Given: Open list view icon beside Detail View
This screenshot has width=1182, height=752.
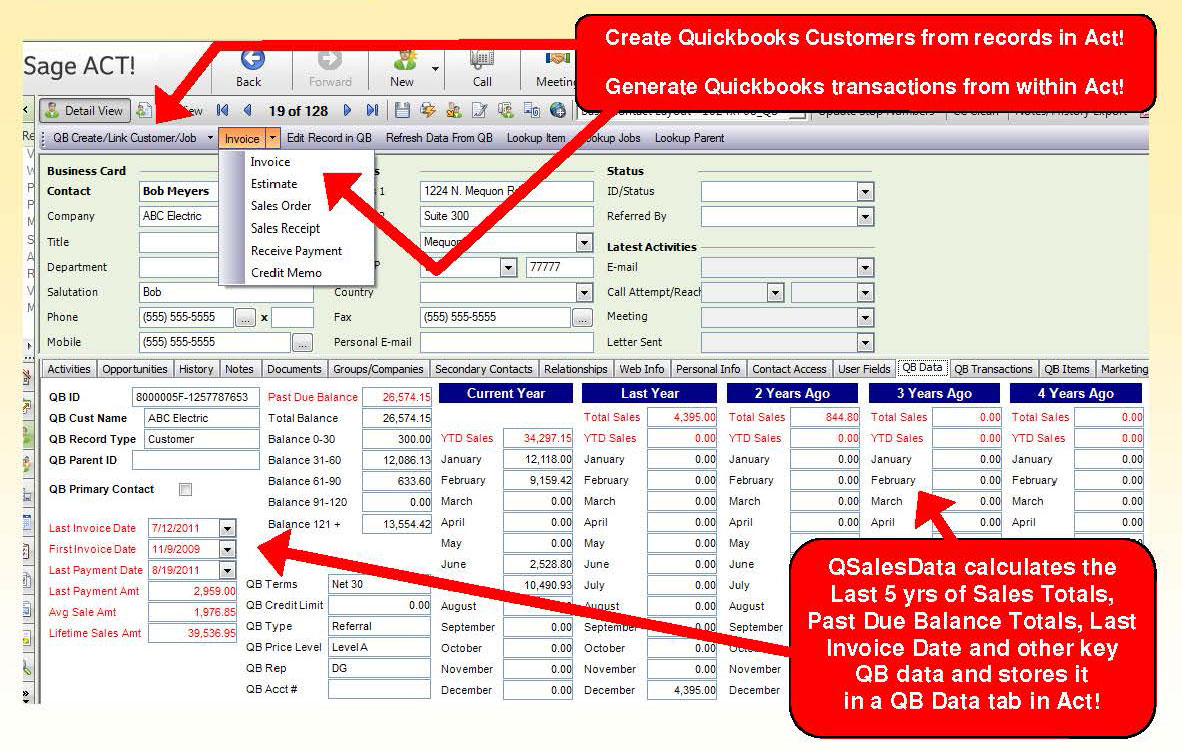Looking at the screenshot, I should pos(144,111).
